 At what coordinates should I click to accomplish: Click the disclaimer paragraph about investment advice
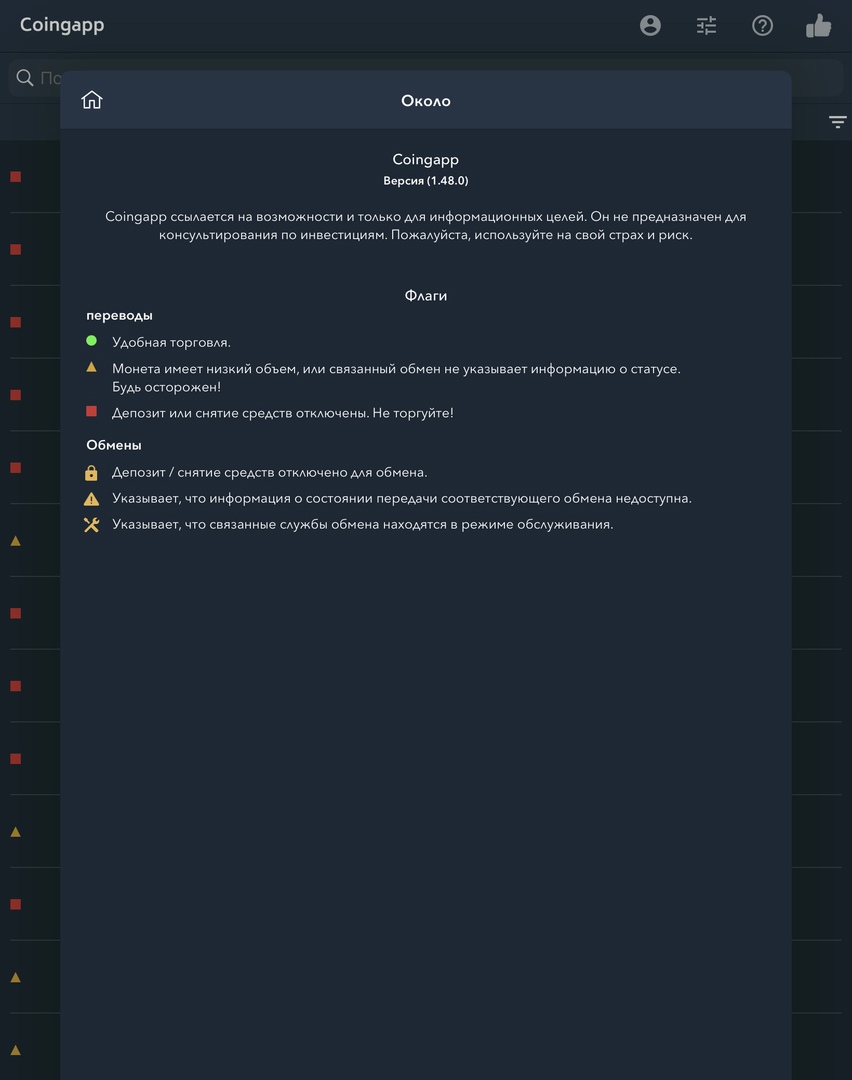point(426,225)
